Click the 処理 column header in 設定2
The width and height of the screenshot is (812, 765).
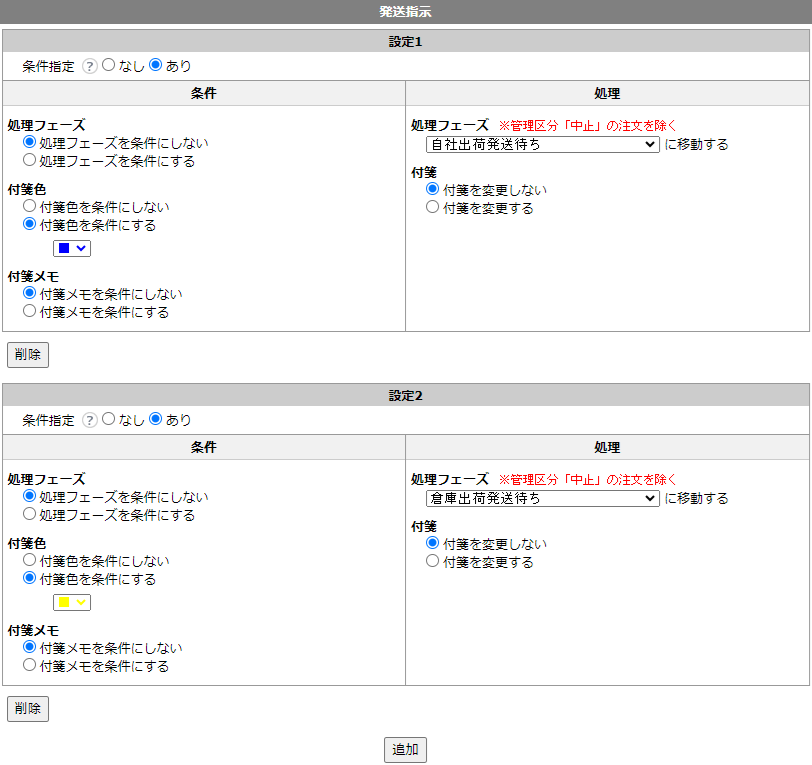coord(607,447)
